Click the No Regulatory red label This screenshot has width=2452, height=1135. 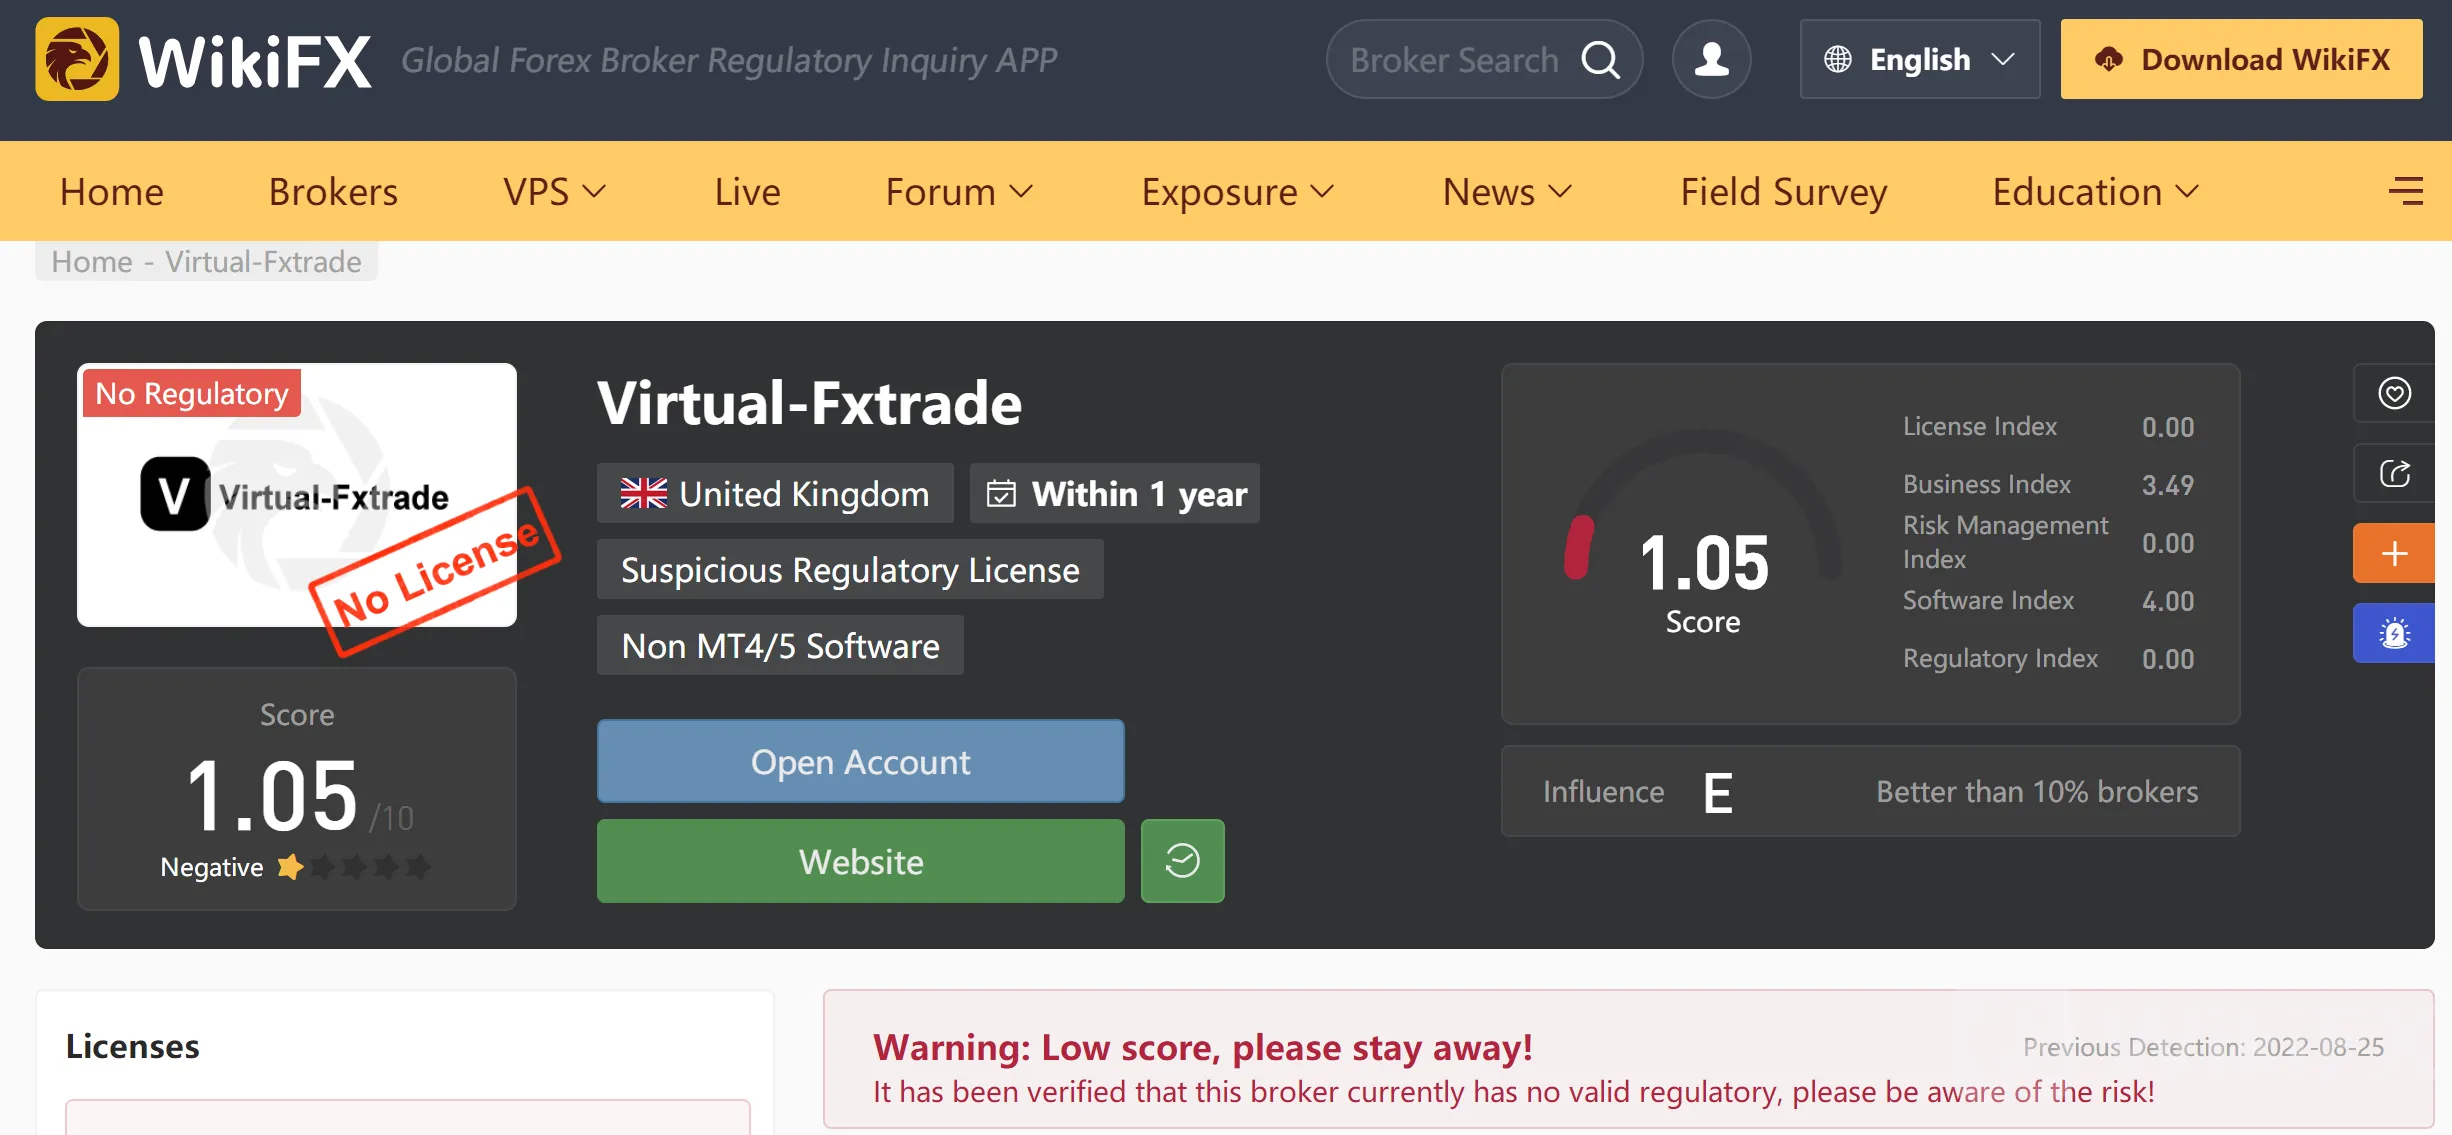coord(191,393)
